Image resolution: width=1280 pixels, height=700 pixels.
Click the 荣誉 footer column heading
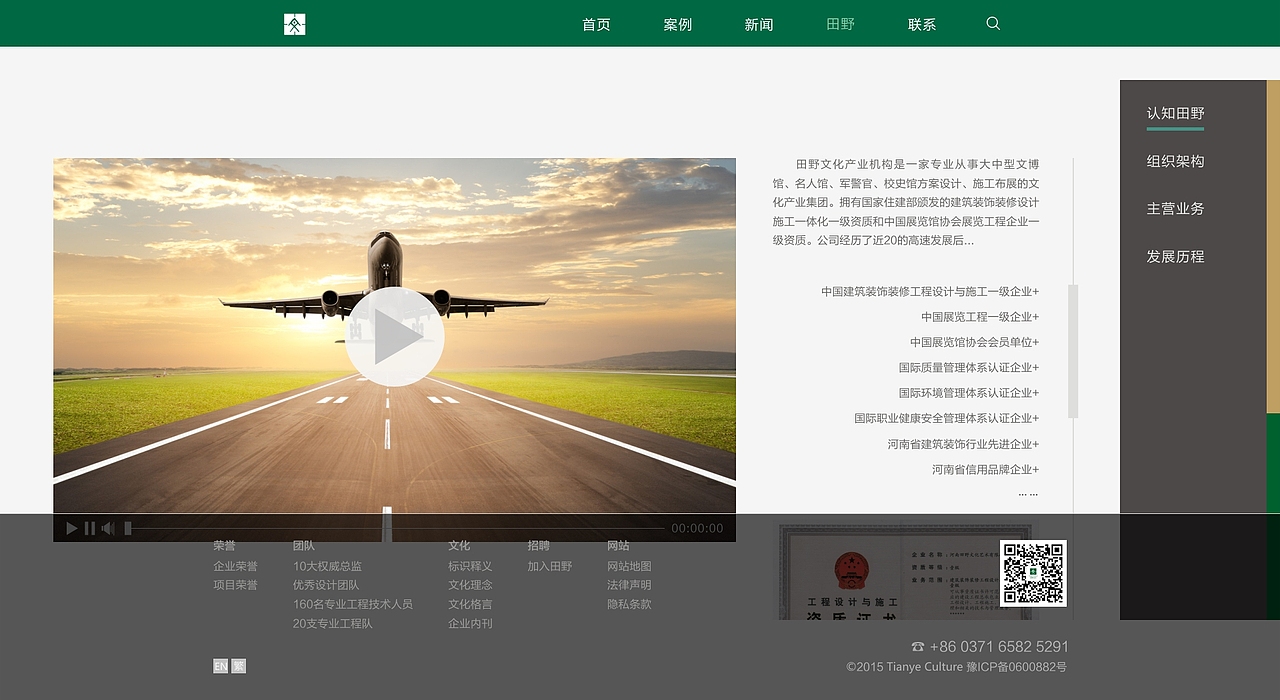(x=224, y=545)
